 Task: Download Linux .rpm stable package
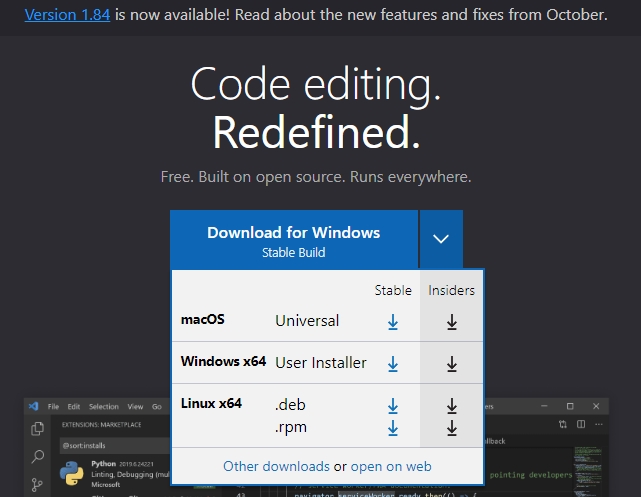point(393,428)
